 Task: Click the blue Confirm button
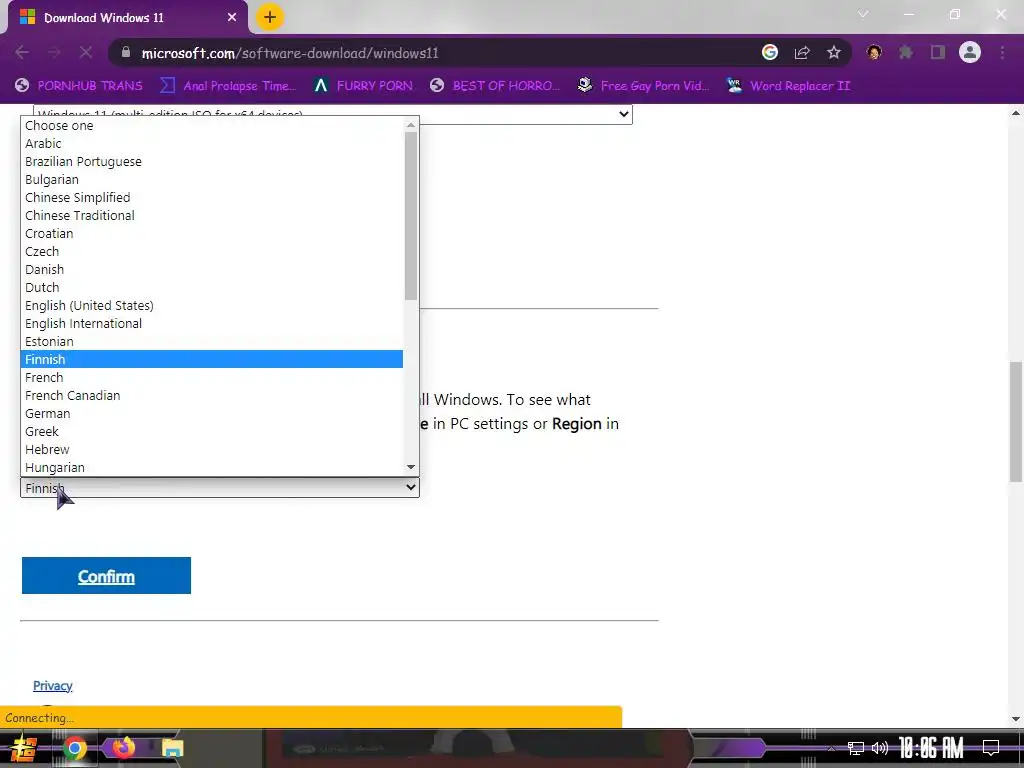point(106,575)
